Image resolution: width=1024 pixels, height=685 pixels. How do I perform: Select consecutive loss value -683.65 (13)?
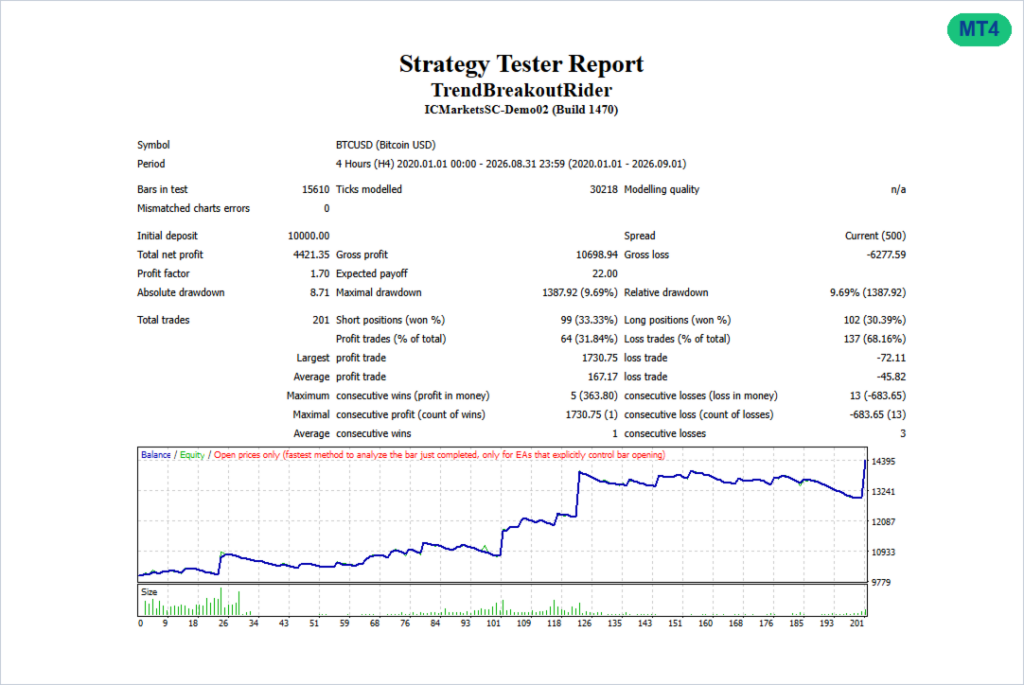point(878,415)
